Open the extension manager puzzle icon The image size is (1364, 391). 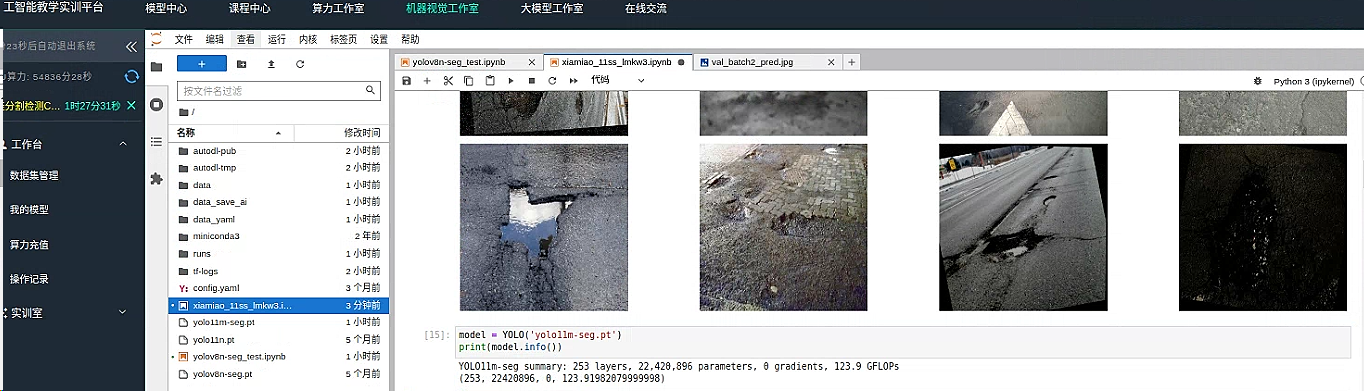point(156,179)
